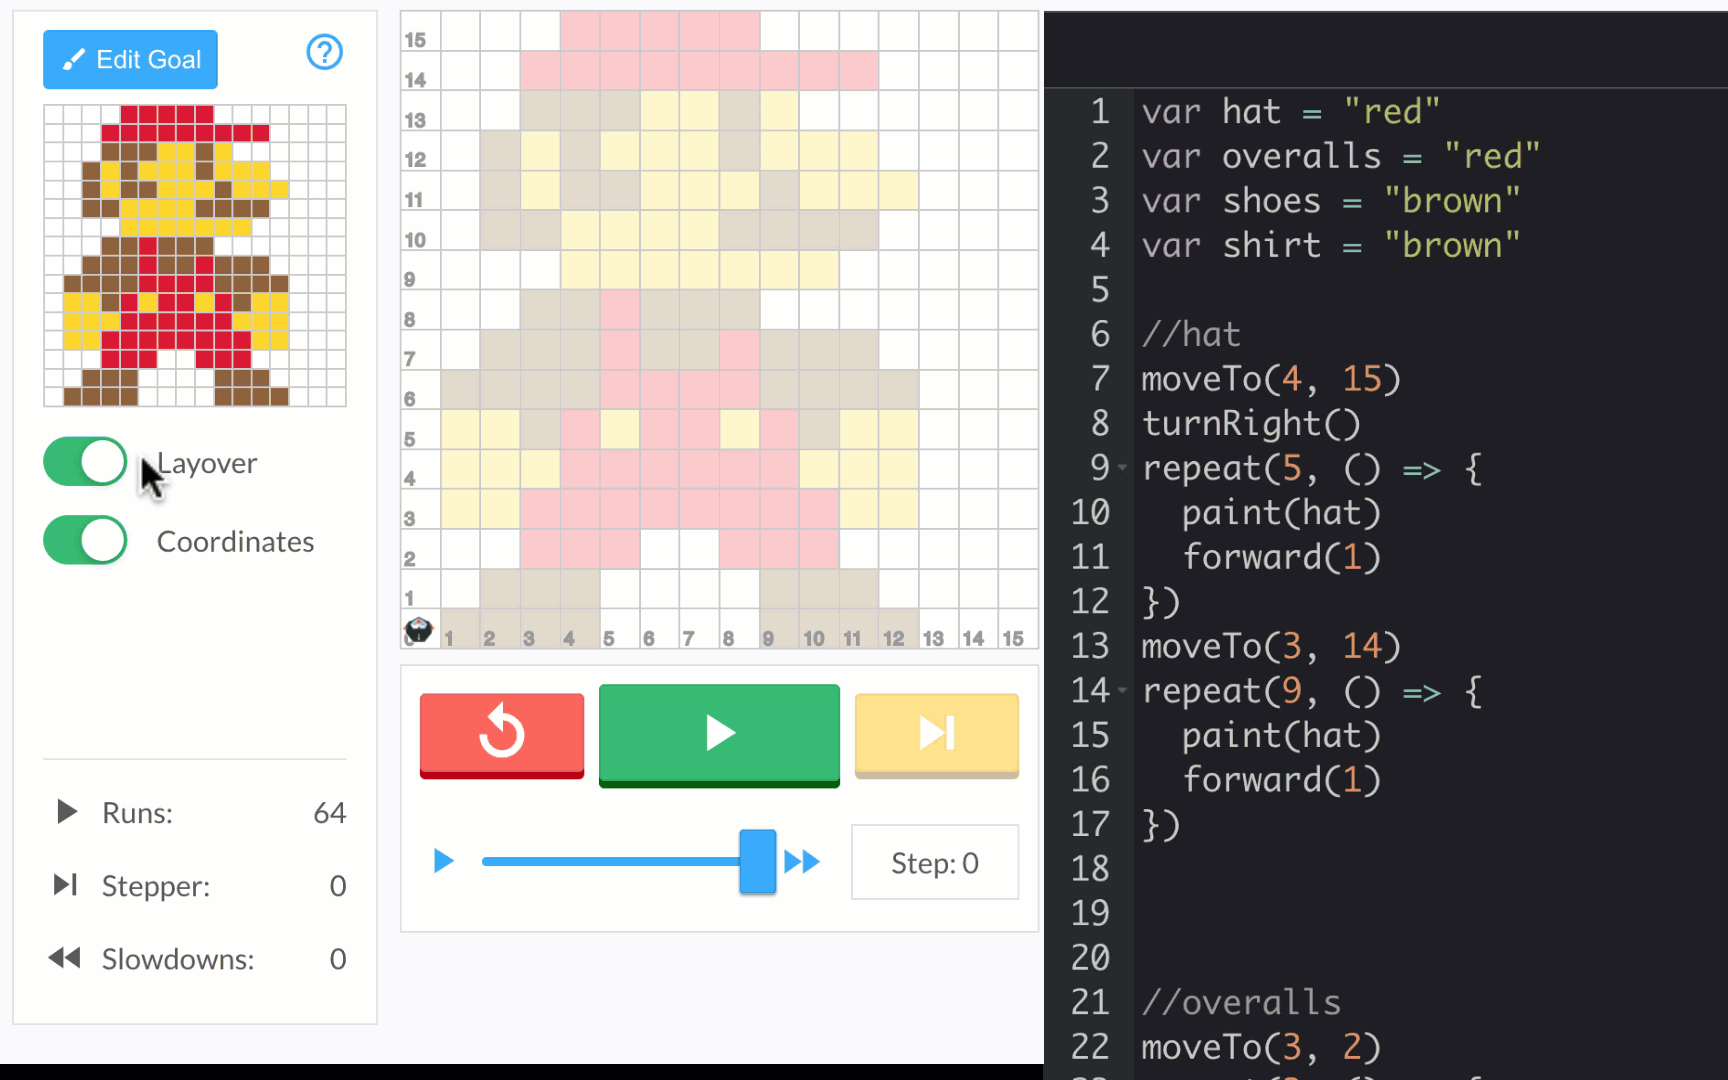
Task: Click the 'forward(1)' code on line 16
Action: [x=1281, y=780]
